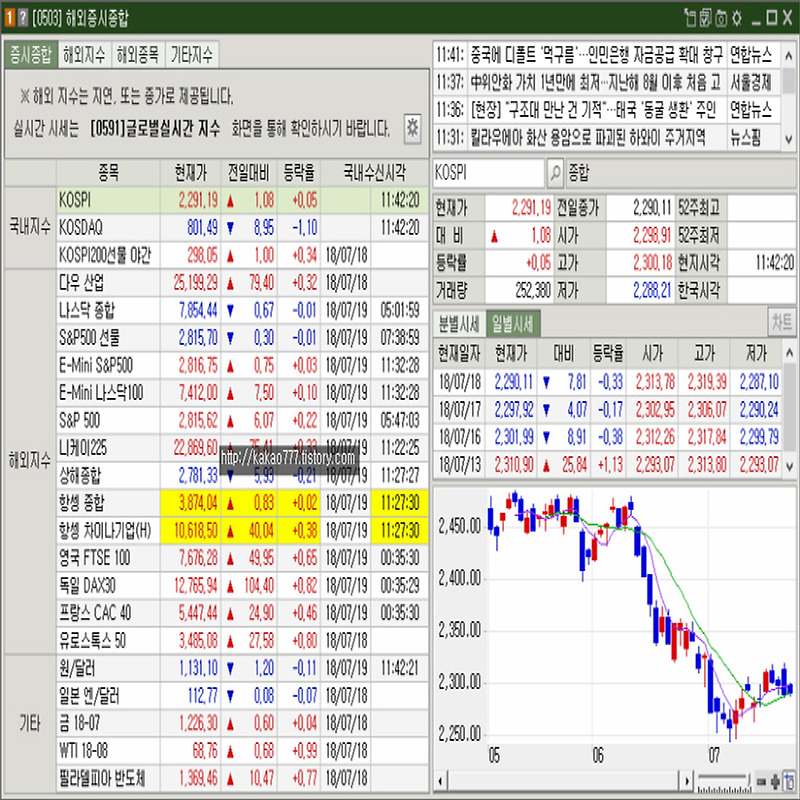Screen dimensions: 800x800
Task: Switch to the 분별시세 tab
Action: 458,323
